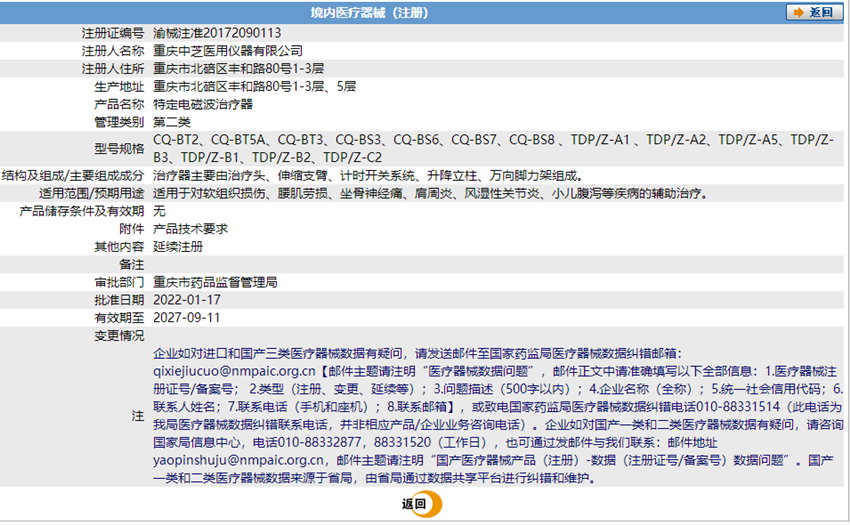The height and width of the screenshot is (525, 850).
Task: Click the label 有效期至
Action: (x=119, y=318)
